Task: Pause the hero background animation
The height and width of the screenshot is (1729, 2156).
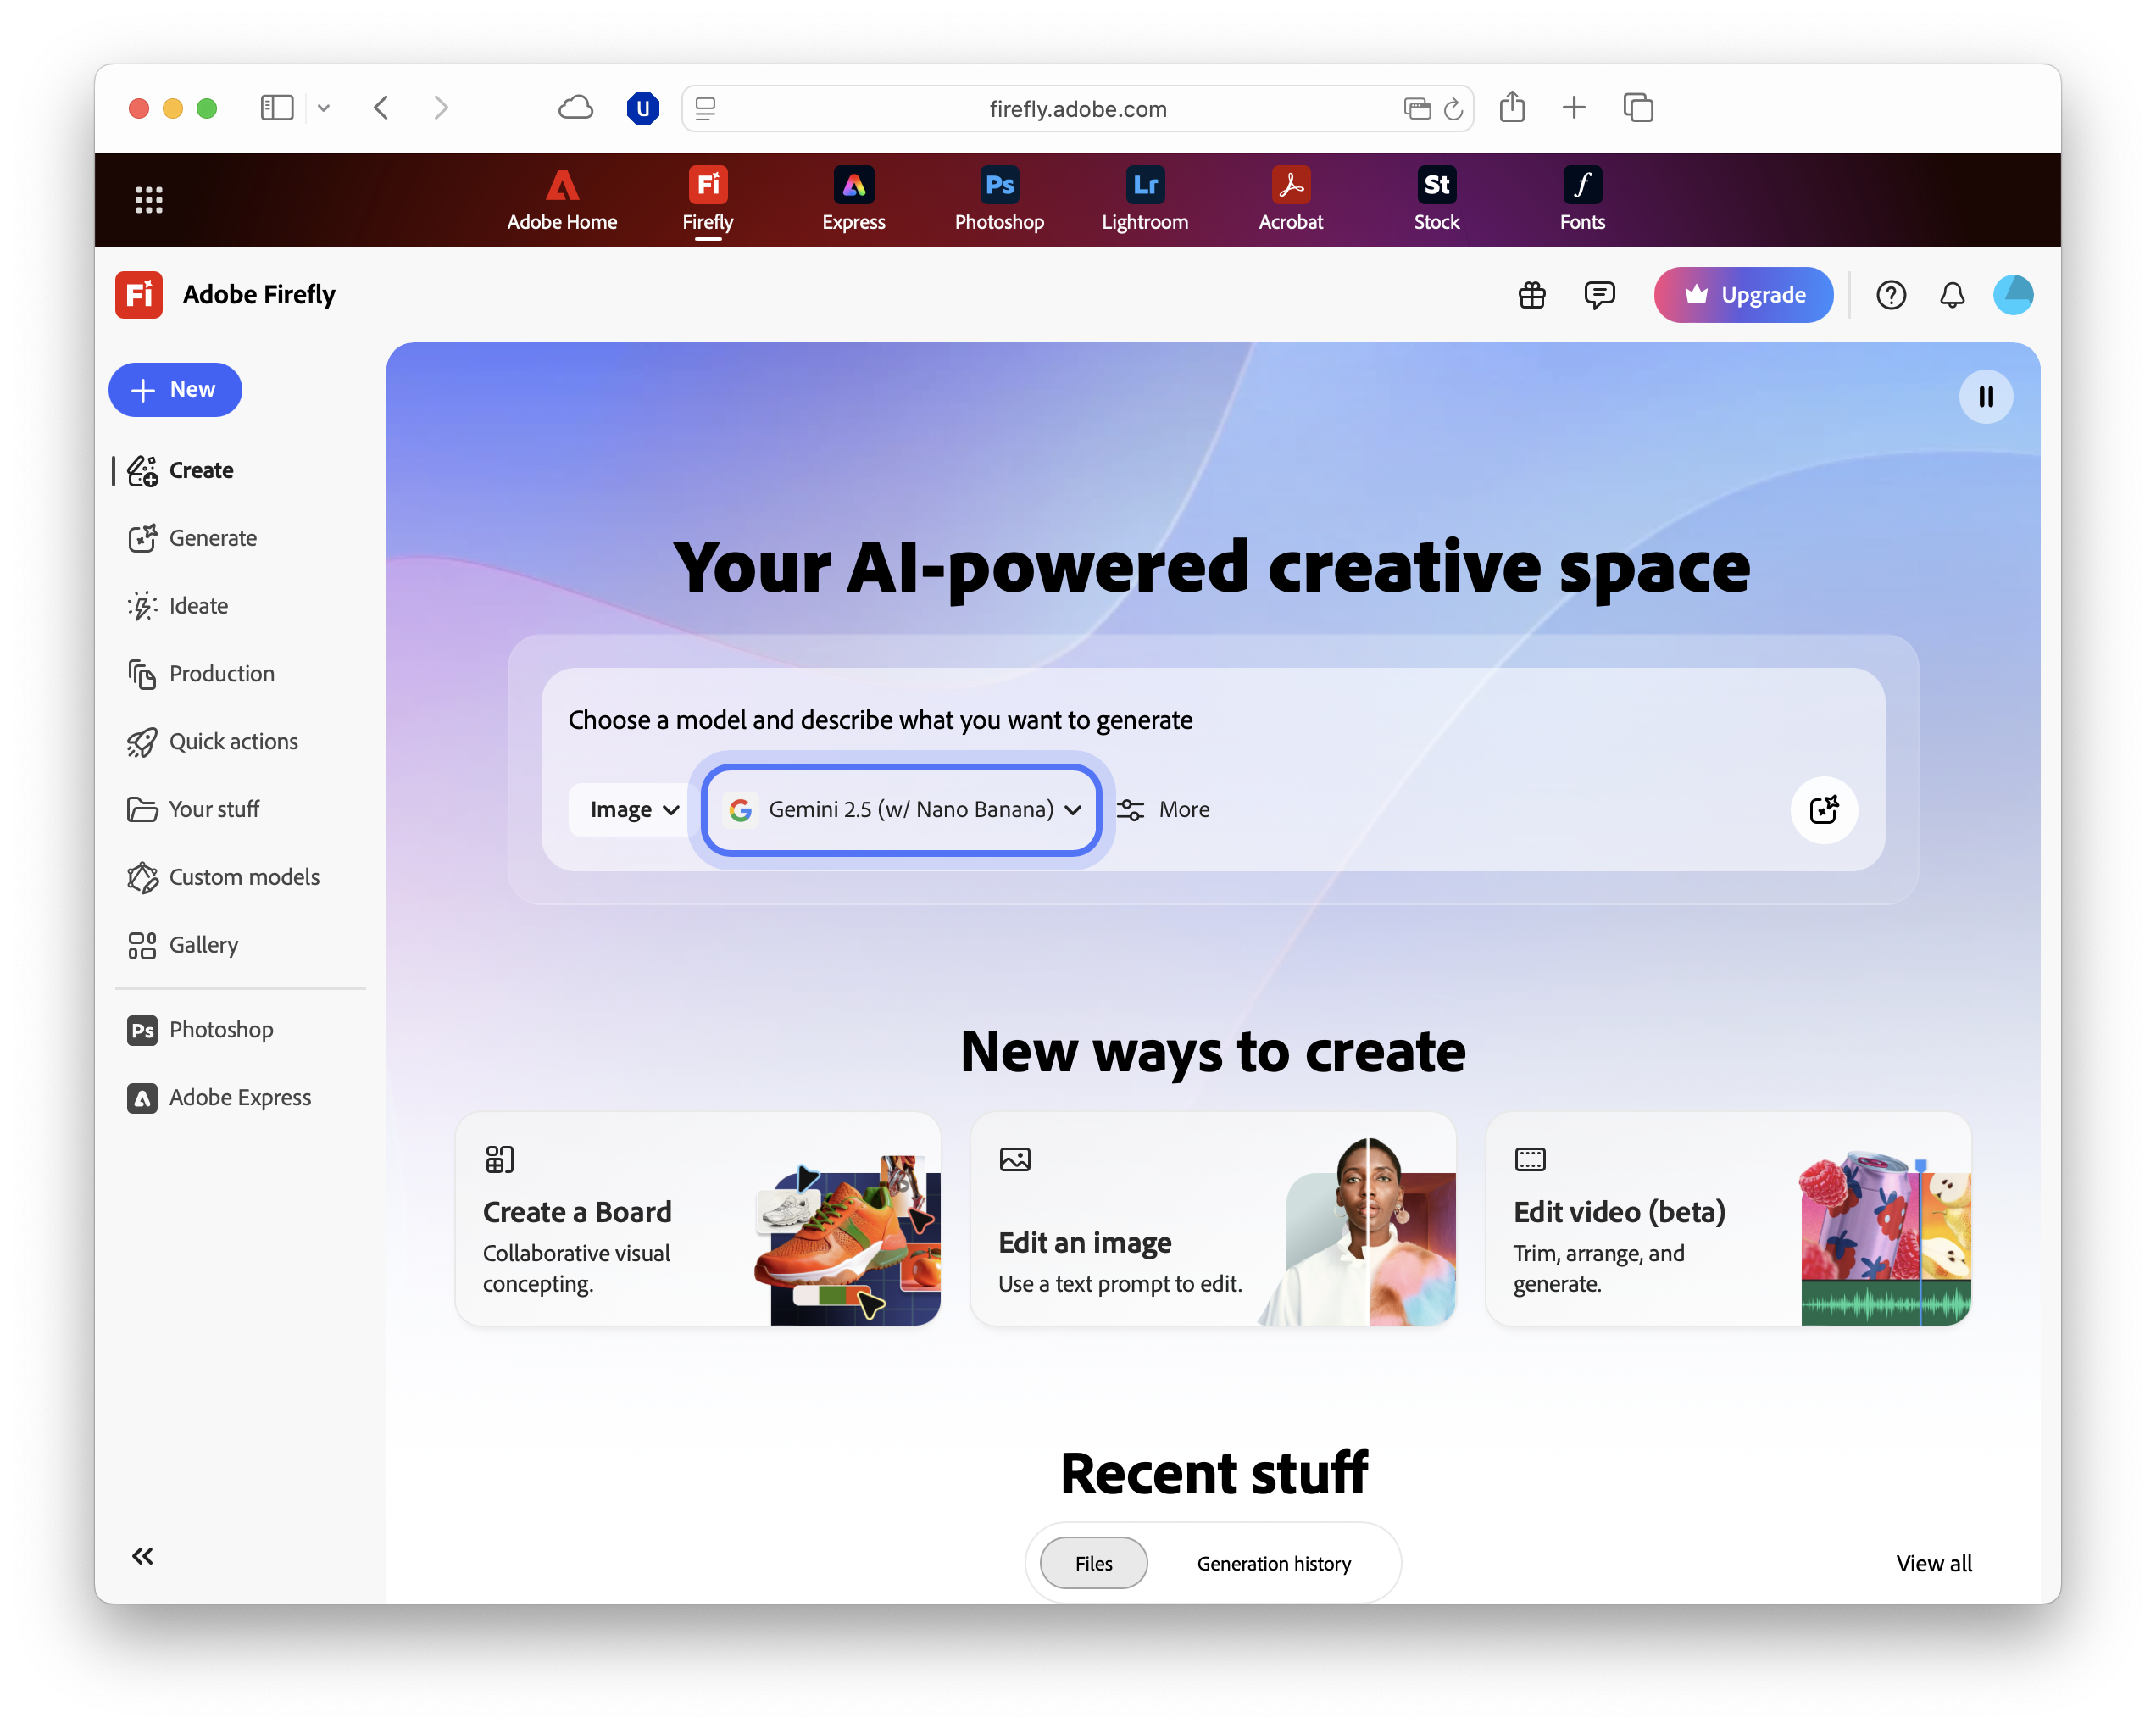Action: (1985, 397)
